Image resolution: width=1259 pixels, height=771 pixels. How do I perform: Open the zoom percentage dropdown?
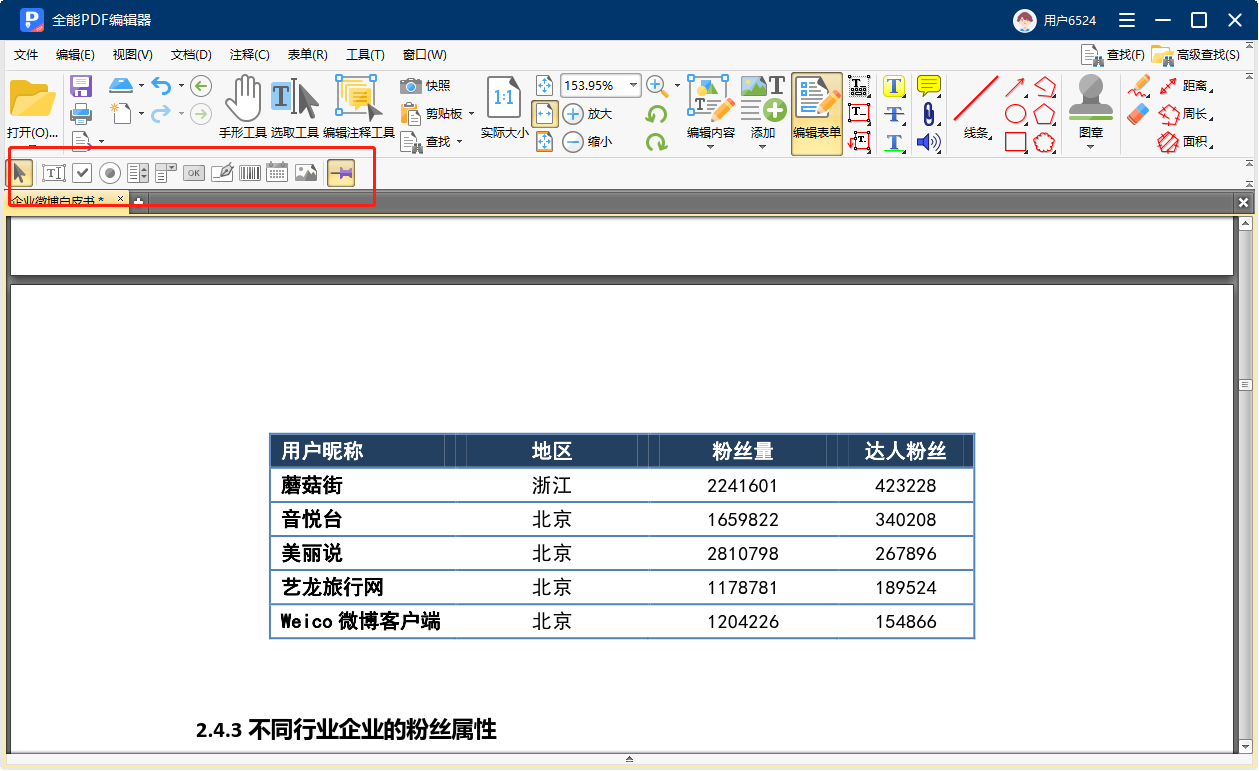pos(633,86)
